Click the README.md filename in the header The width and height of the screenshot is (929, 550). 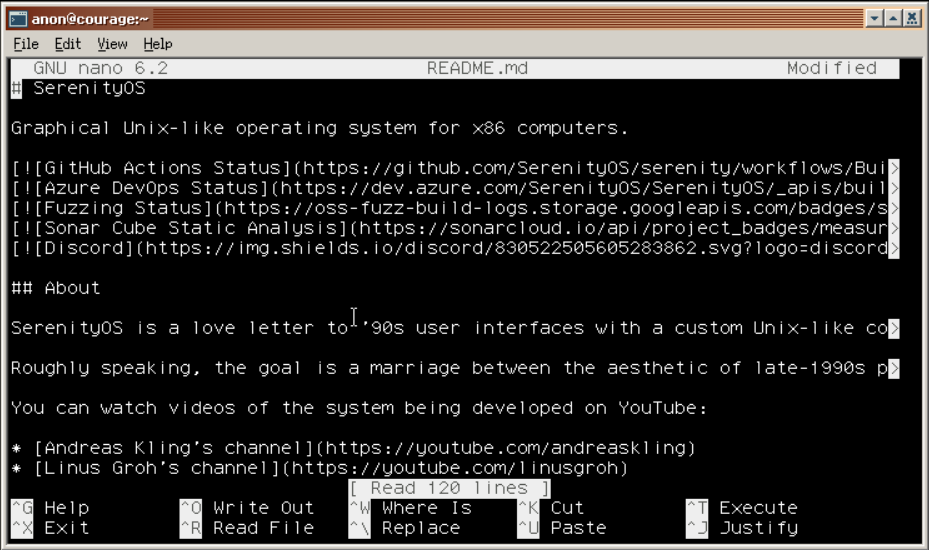[x=478, y=68]
